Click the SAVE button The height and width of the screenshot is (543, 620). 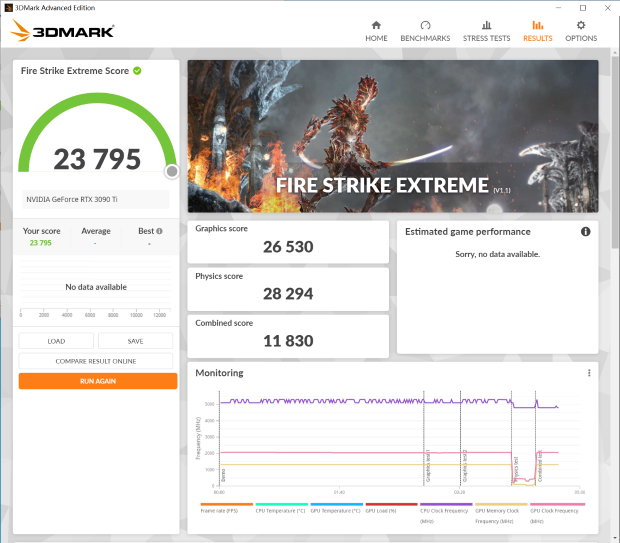click(135, 341)
